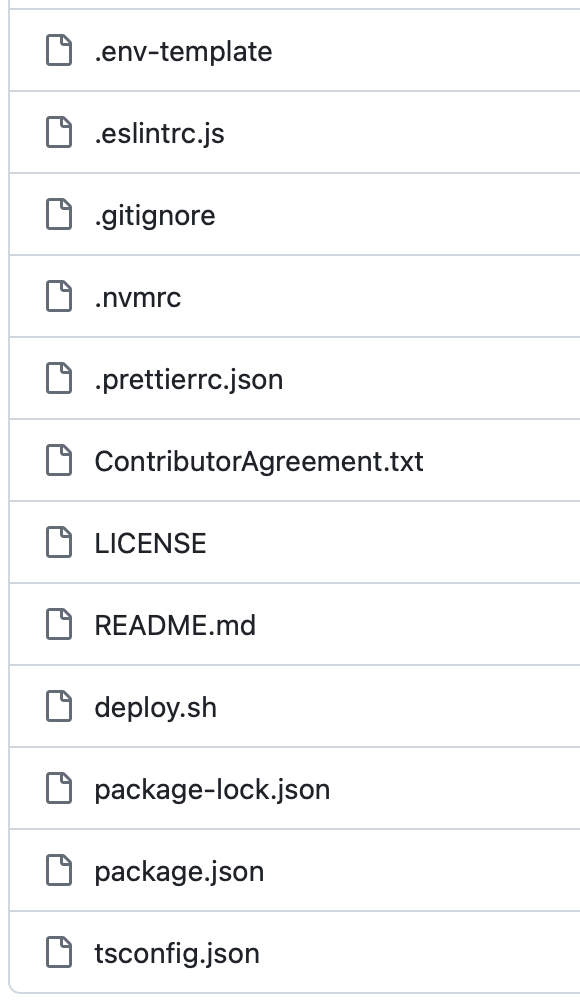
Task: Click the file icon next to LICENSE
Action: coord(59,543)
